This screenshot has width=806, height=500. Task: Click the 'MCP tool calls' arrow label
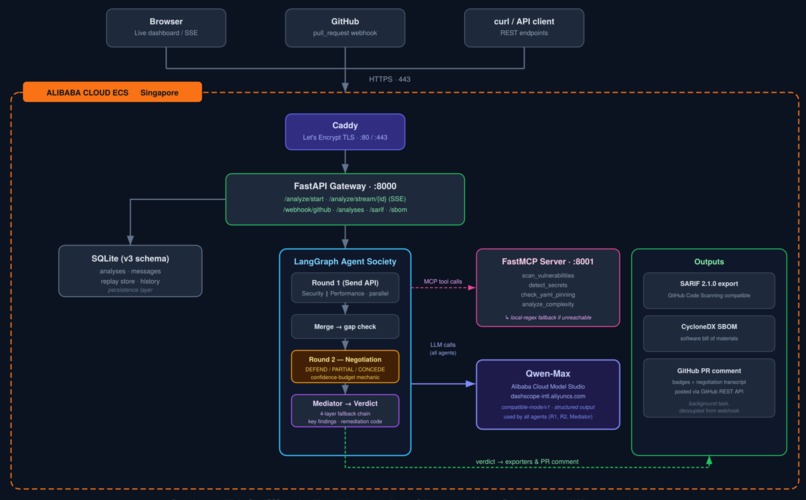(x=443, y=282)
